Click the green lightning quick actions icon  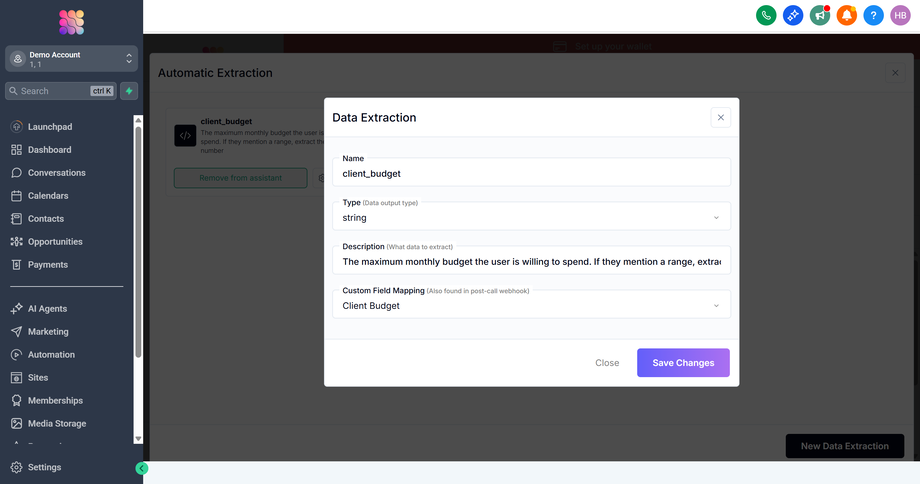click(x=129, y=91)
